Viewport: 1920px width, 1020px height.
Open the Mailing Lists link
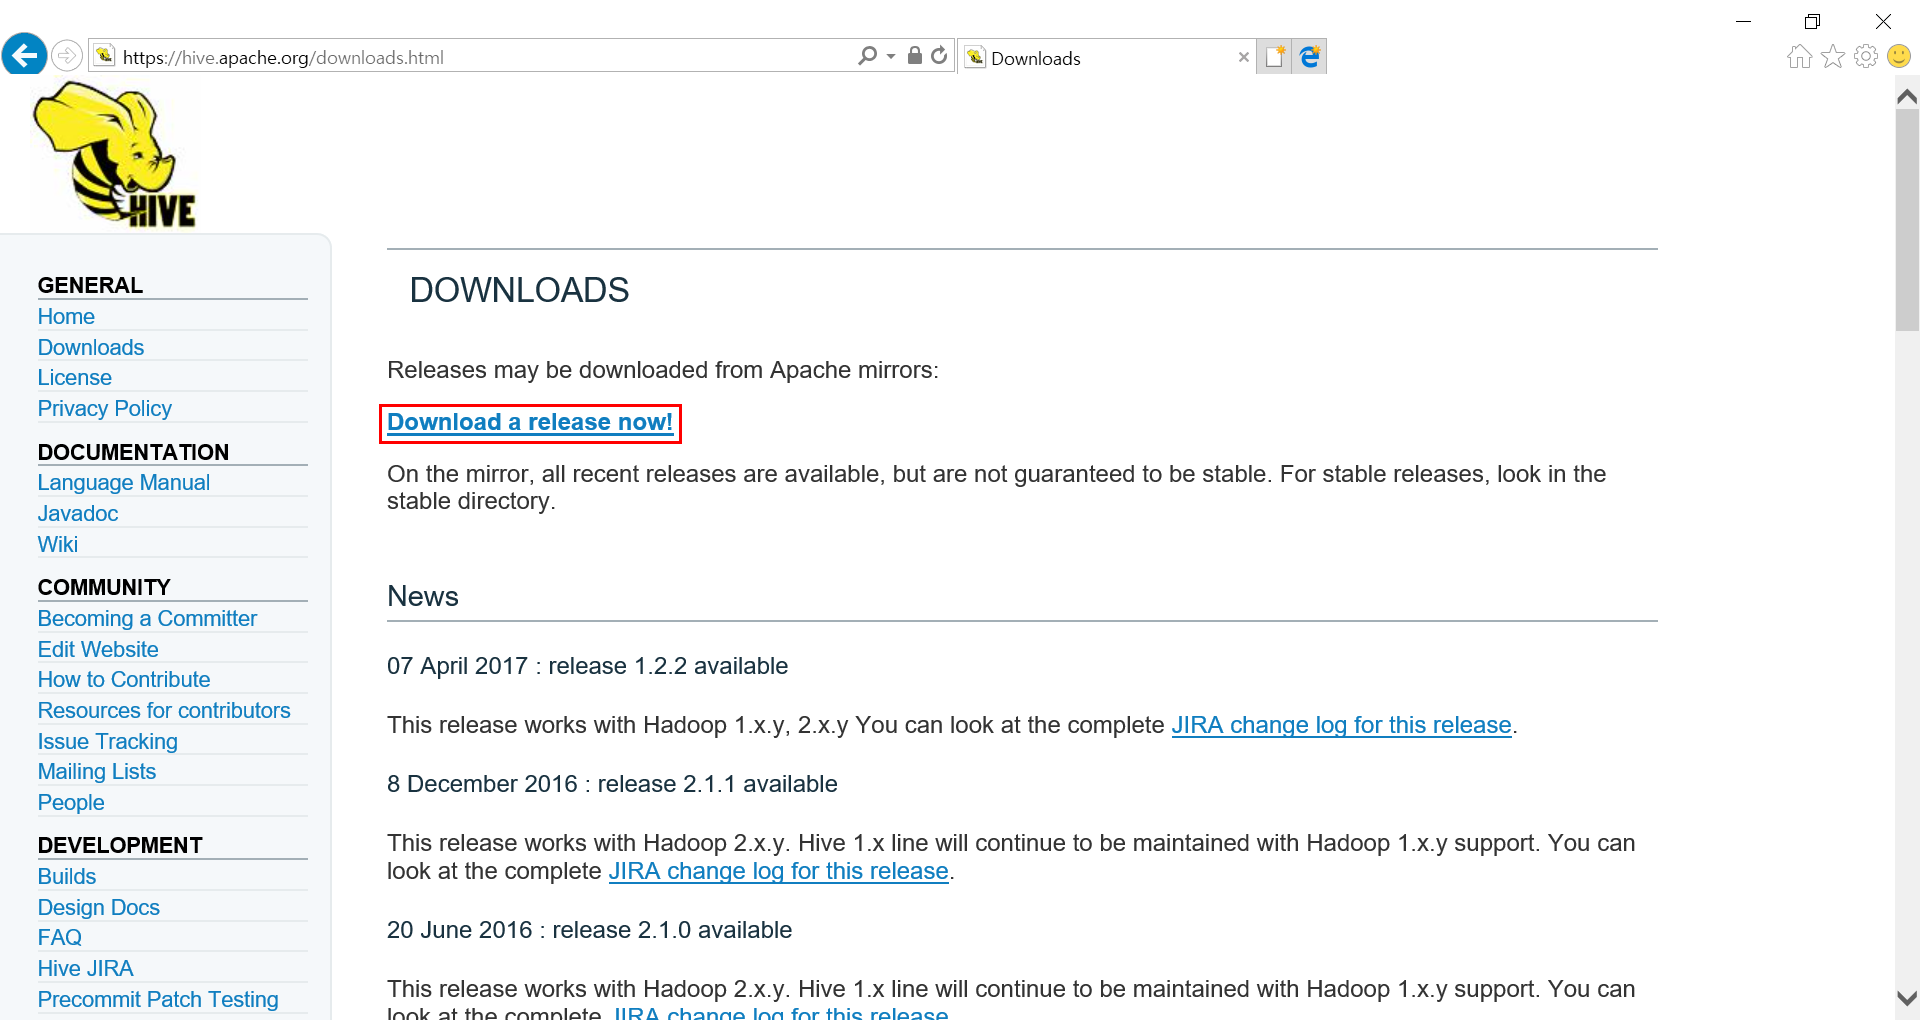pyautogui.click(x=97, y=772)
